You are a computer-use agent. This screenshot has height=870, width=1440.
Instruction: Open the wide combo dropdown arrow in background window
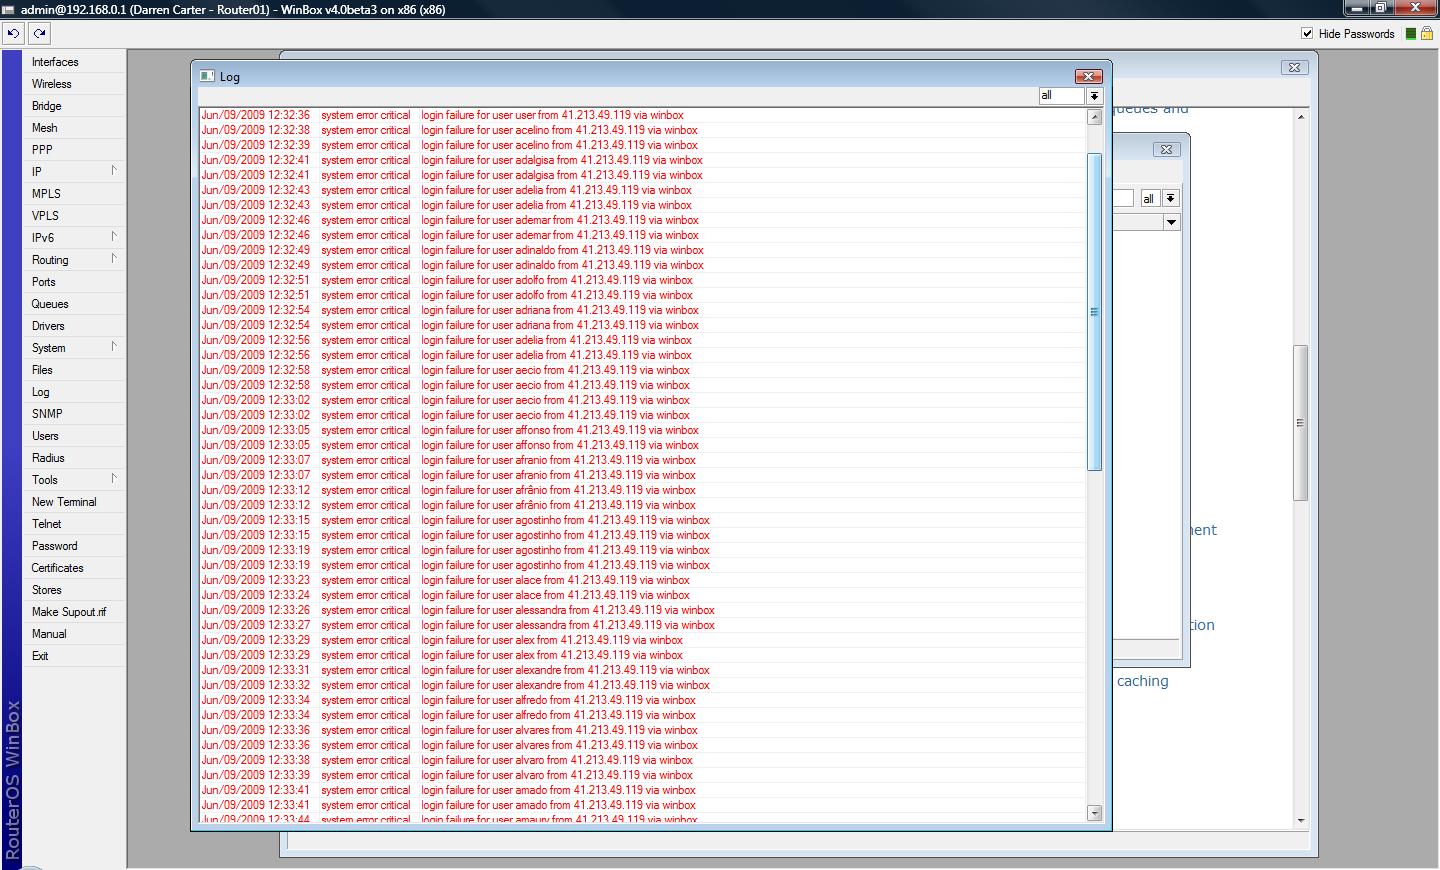(1171, 222)
